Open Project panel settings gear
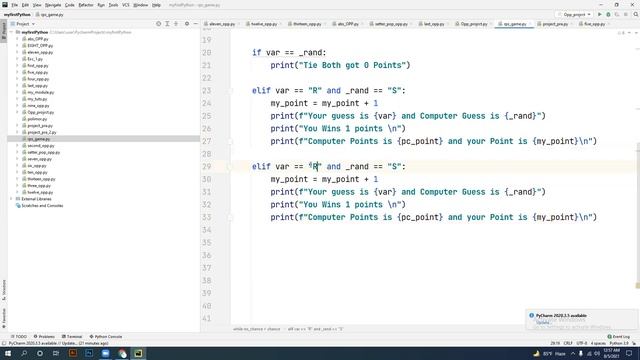Image resolution: width=640 pixels, height=360 pixels. 187,24
